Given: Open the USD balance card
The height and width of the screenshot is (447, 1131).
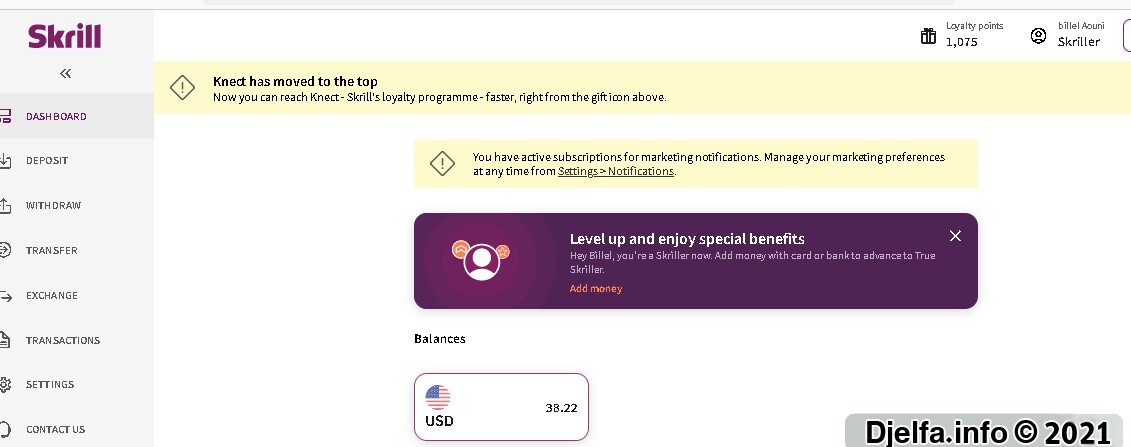Looking at the screenshot, I should [501, 407].
